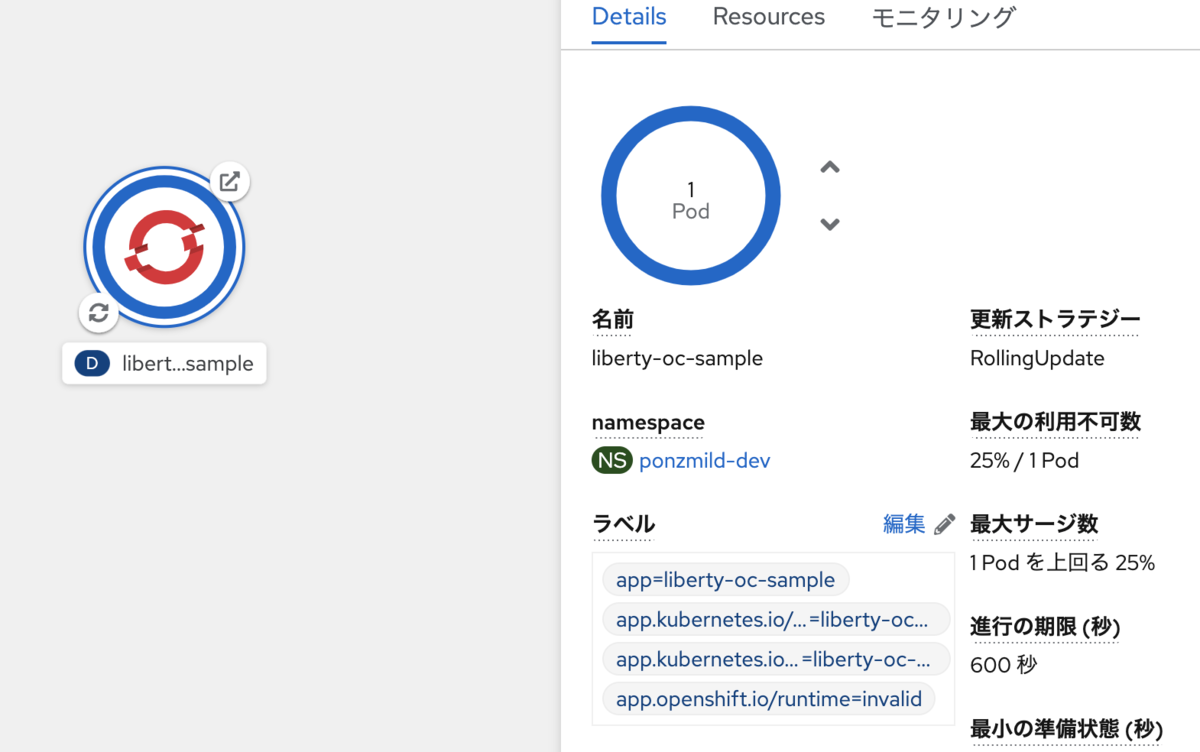Select the libert...sample node label
This screenshot has width=1200, height=752.
165,363
